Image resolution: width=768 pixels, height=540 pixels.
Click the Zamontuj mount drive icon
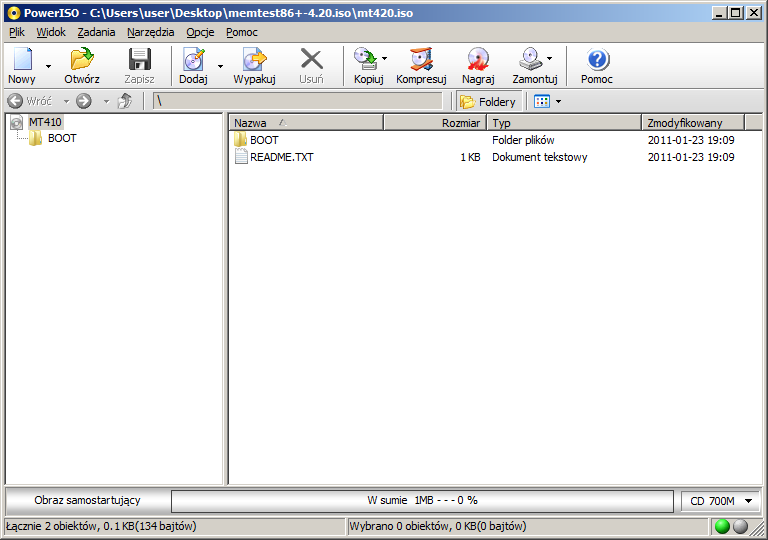click(531, 59)
